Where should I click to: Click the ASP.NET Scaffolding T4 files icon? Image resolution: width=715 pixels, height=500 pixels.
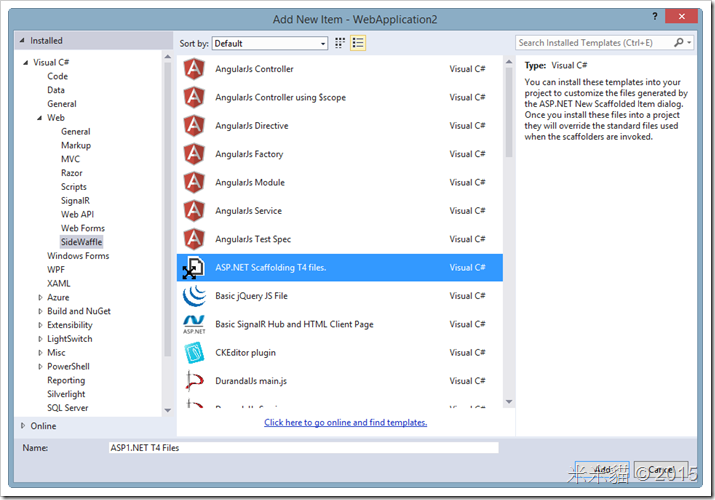click(194, 268)
